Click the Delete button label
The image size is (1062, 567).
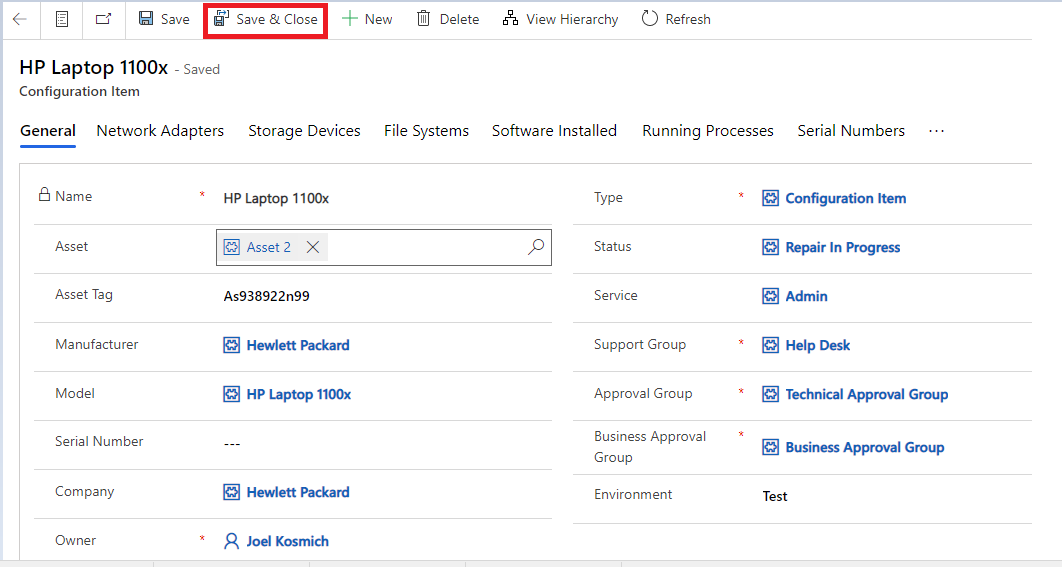459,20
